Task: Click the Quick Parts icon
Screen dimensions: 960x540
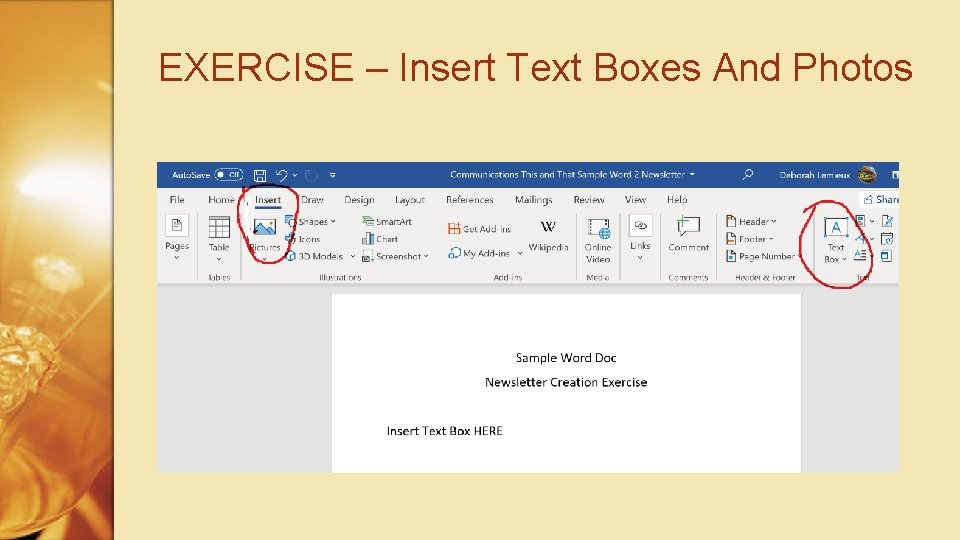Action: click(x=860, y=220)
